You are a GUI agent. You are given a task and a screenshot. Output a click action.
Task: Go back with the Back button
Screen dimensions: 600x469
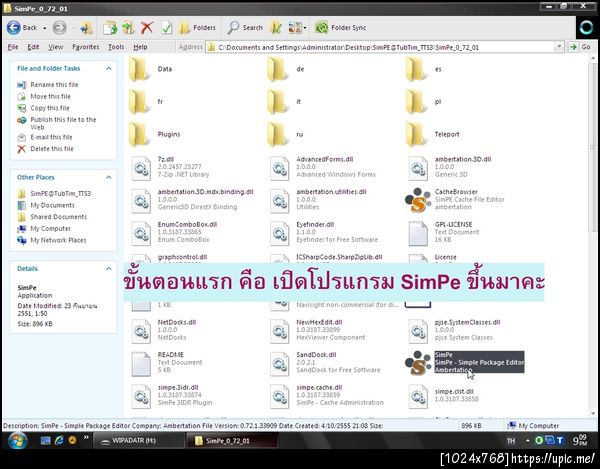coord(22,28)
